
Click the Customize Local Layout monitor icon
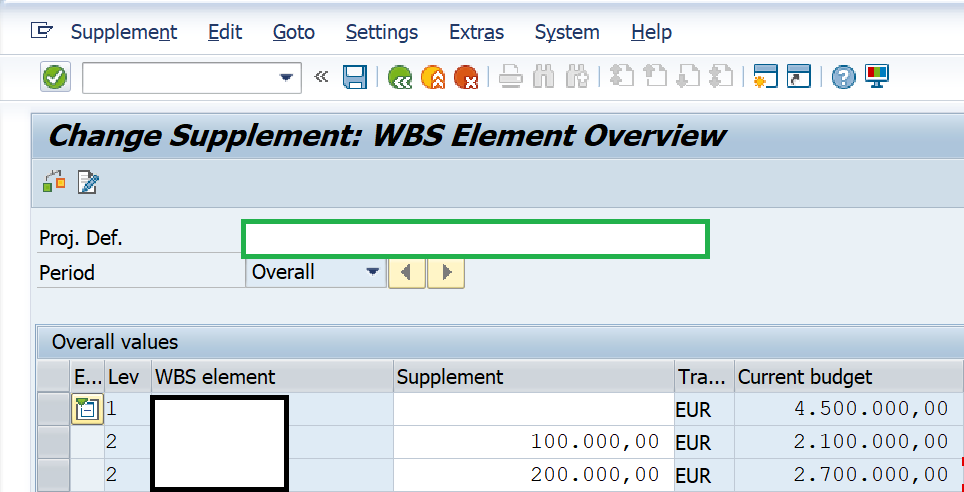click(x=877, y=77)
